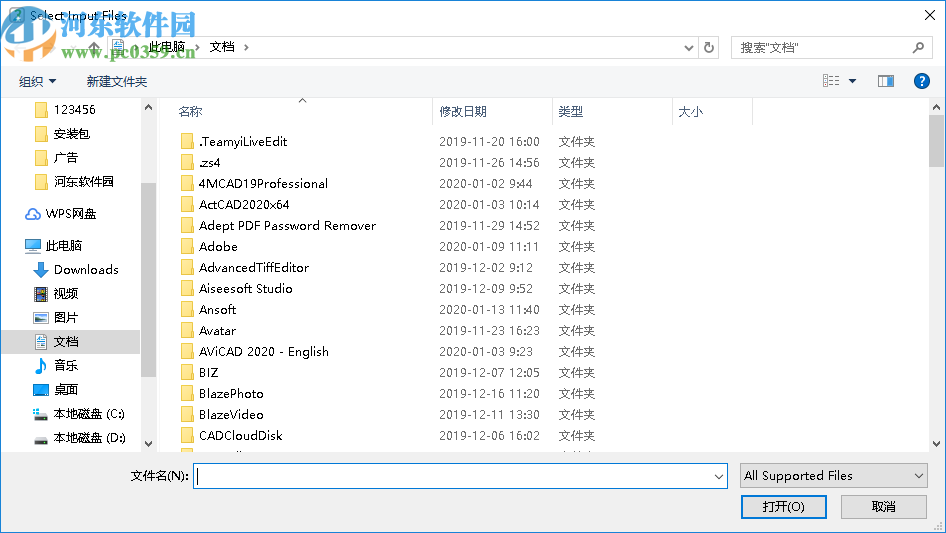
Task: Open 图片 in the navigation pane
Action: point(56,318)
